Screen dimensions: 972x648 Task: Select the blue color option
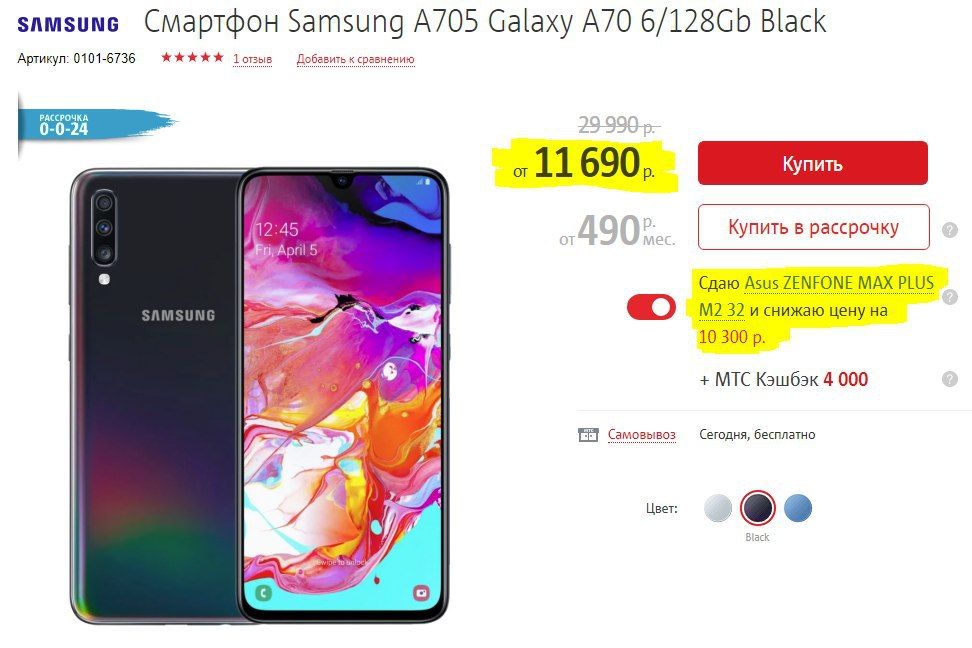[x=798, y=508]
